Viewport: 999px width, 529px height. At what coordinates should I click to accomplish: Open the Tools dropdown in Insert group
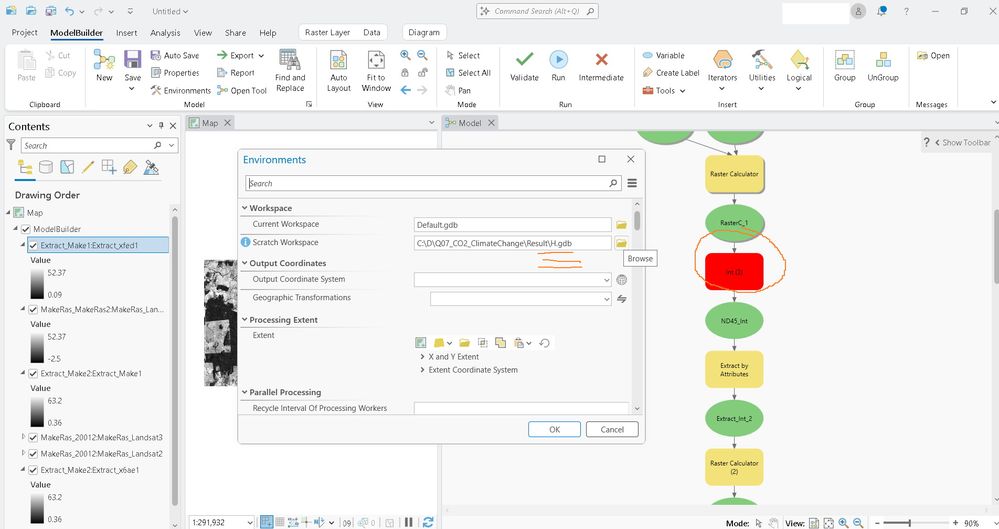point(665,91)
